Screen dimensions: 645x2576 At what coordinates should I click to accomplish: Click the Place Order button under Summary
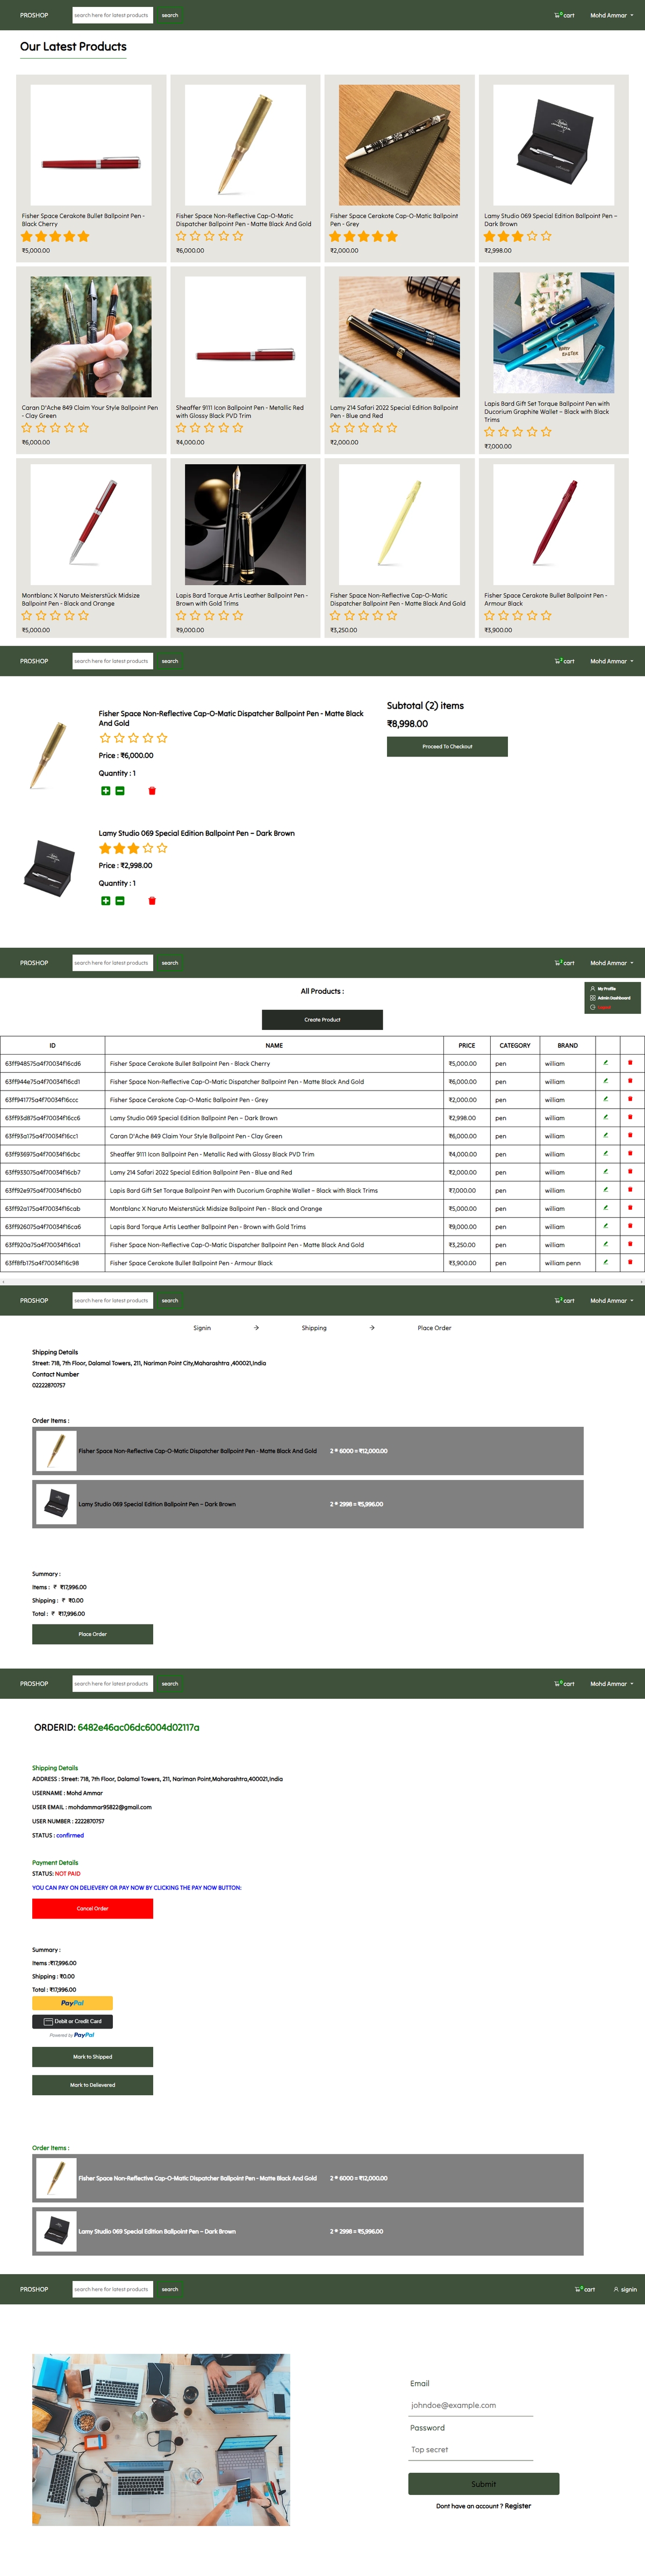(92, 1634)
